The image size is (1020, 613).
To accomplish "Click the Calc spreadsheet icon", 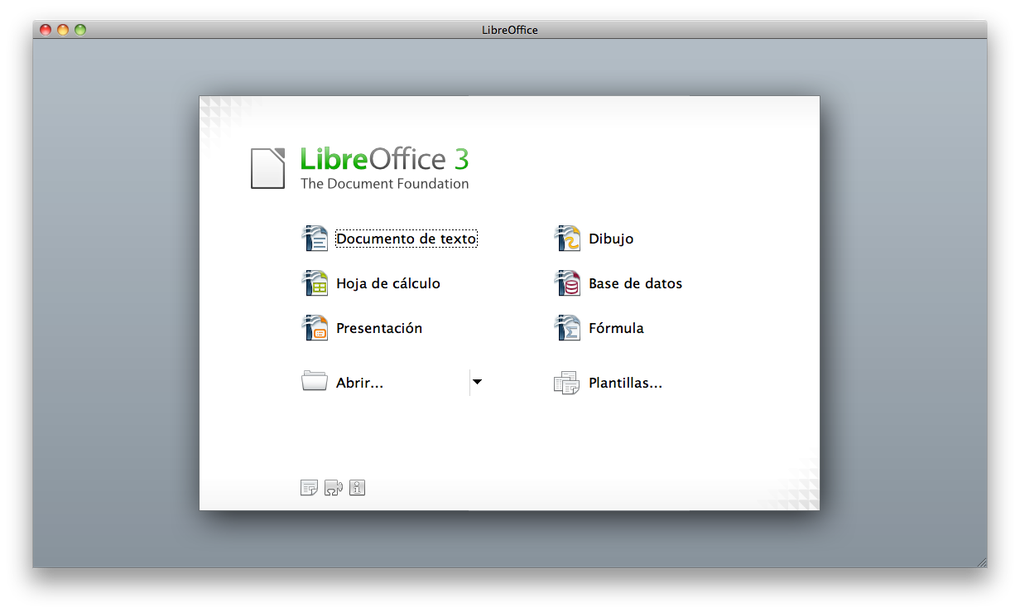I will tap(315, 283).
